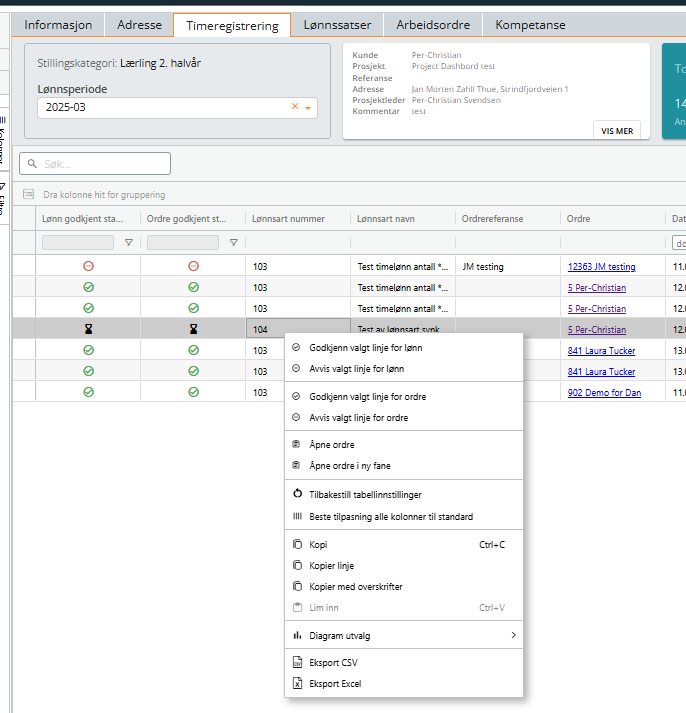The image size is (686, 713).
Task: Choose Eksport Excel menu item
Action: pyautogui.click(x=404, y=684)
